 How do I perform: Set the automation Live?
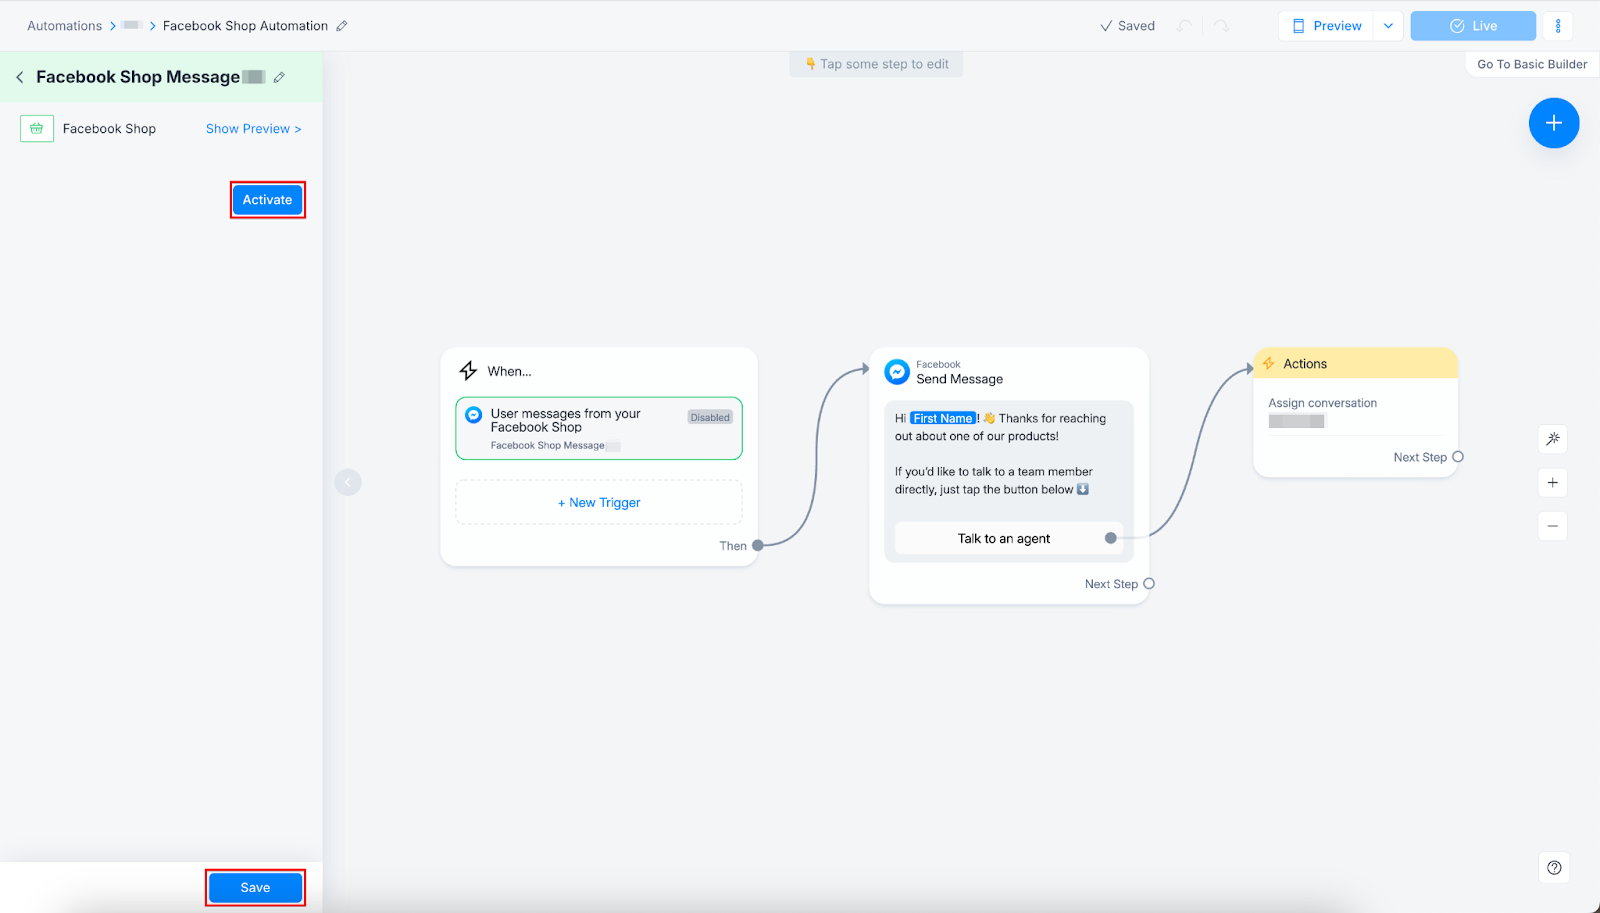(1473, 26)
